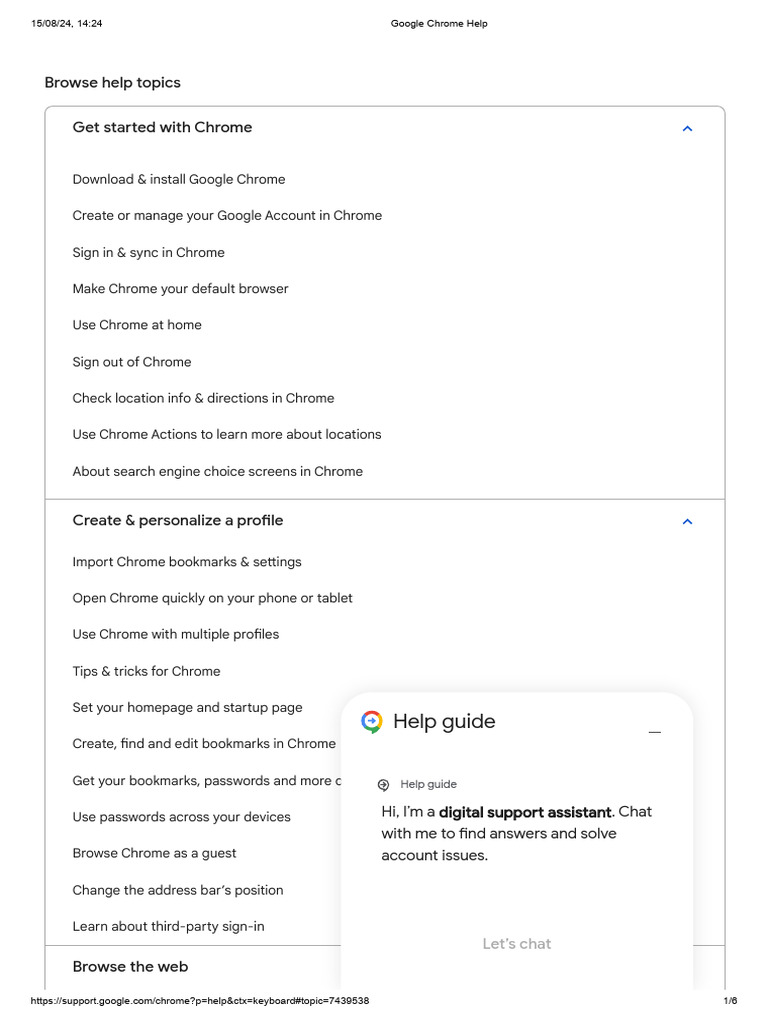Open Download & install Google Chrome
The width and height of the screenshot is (768, 1024).
(x=179, y=180)
